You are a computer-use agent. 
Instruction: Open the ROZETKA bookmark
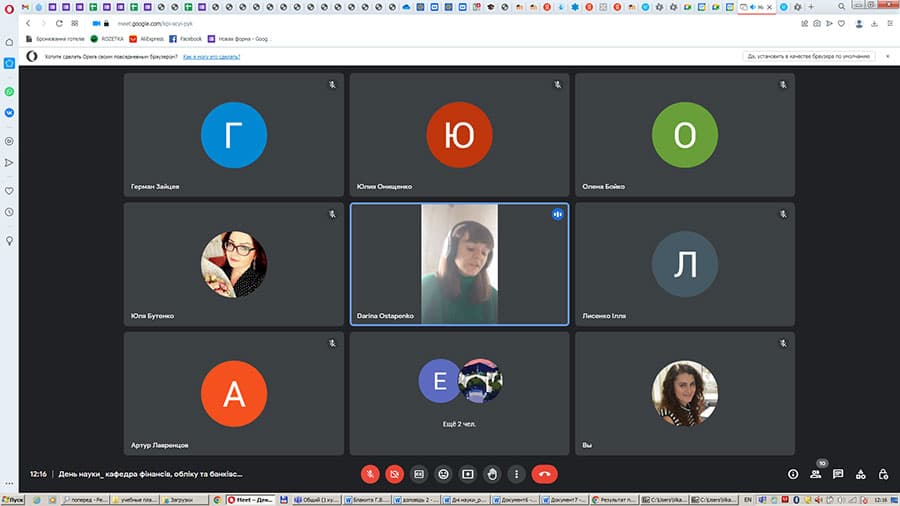tap(107, 39)
